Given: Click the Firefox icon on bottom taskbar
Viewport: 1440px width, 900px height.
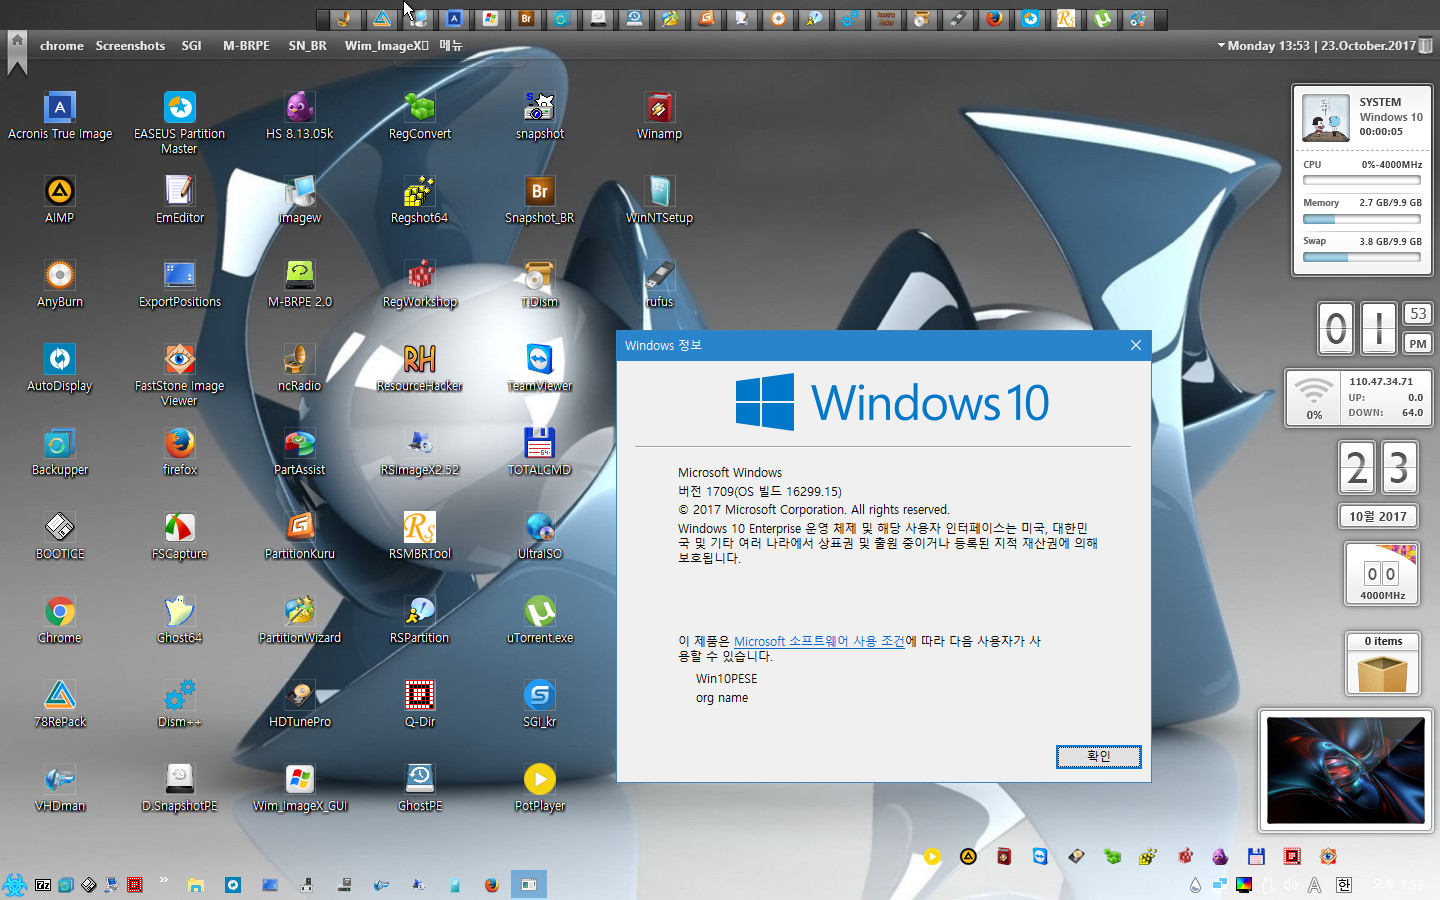Looking at the screenshot, I should pyautogui.click(x=491, y=885).
